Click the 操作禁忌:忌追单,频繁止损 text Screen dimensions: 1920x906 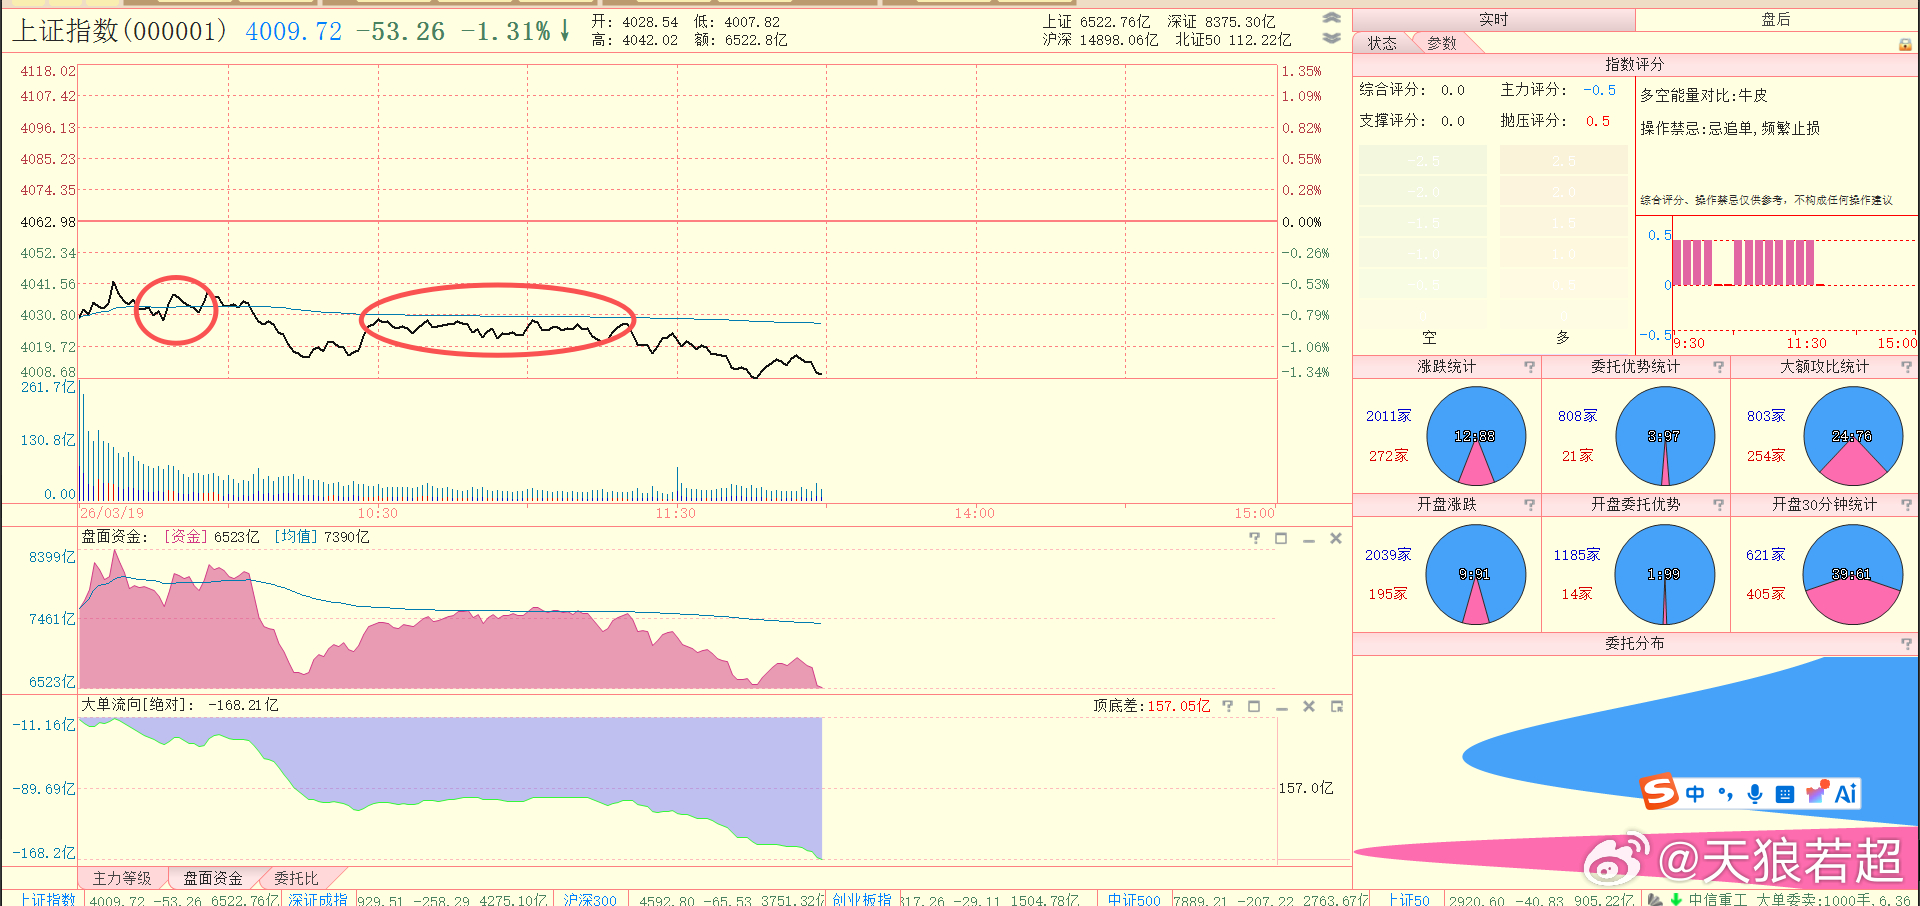1730,129
